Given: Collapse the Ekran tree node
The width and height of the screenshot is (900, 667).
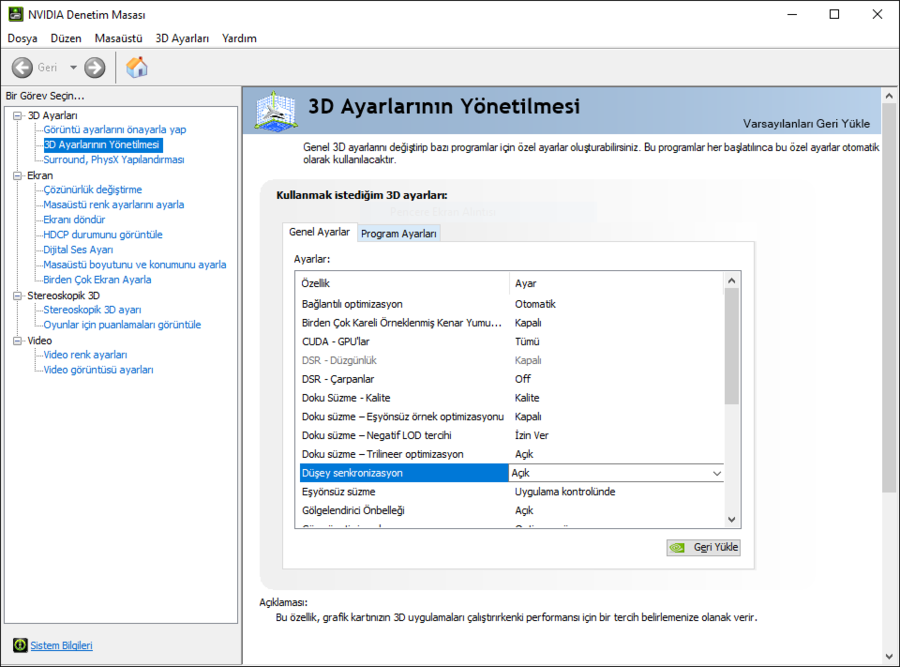Looking at the screenshot, I should tap(18, 176).
